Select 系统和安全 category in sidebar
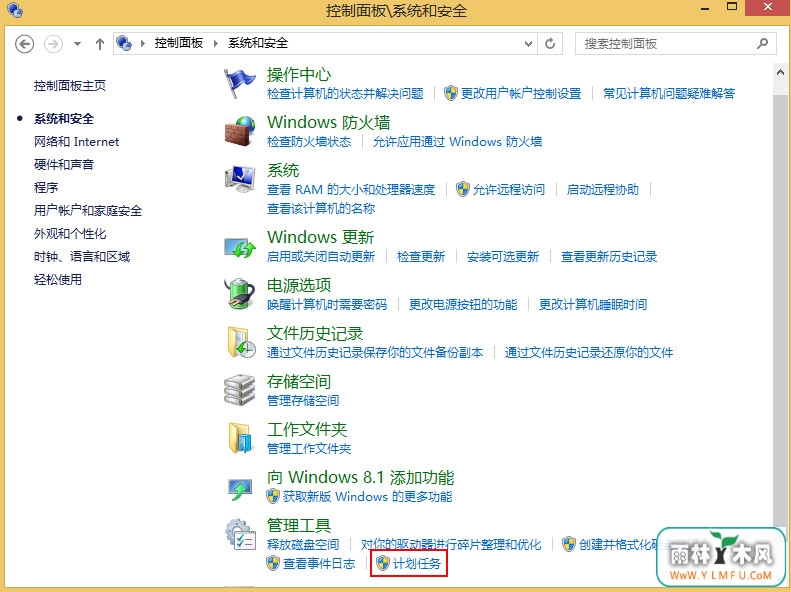Image resolution: width=791 pixels, height=592 pixels. 64,119
